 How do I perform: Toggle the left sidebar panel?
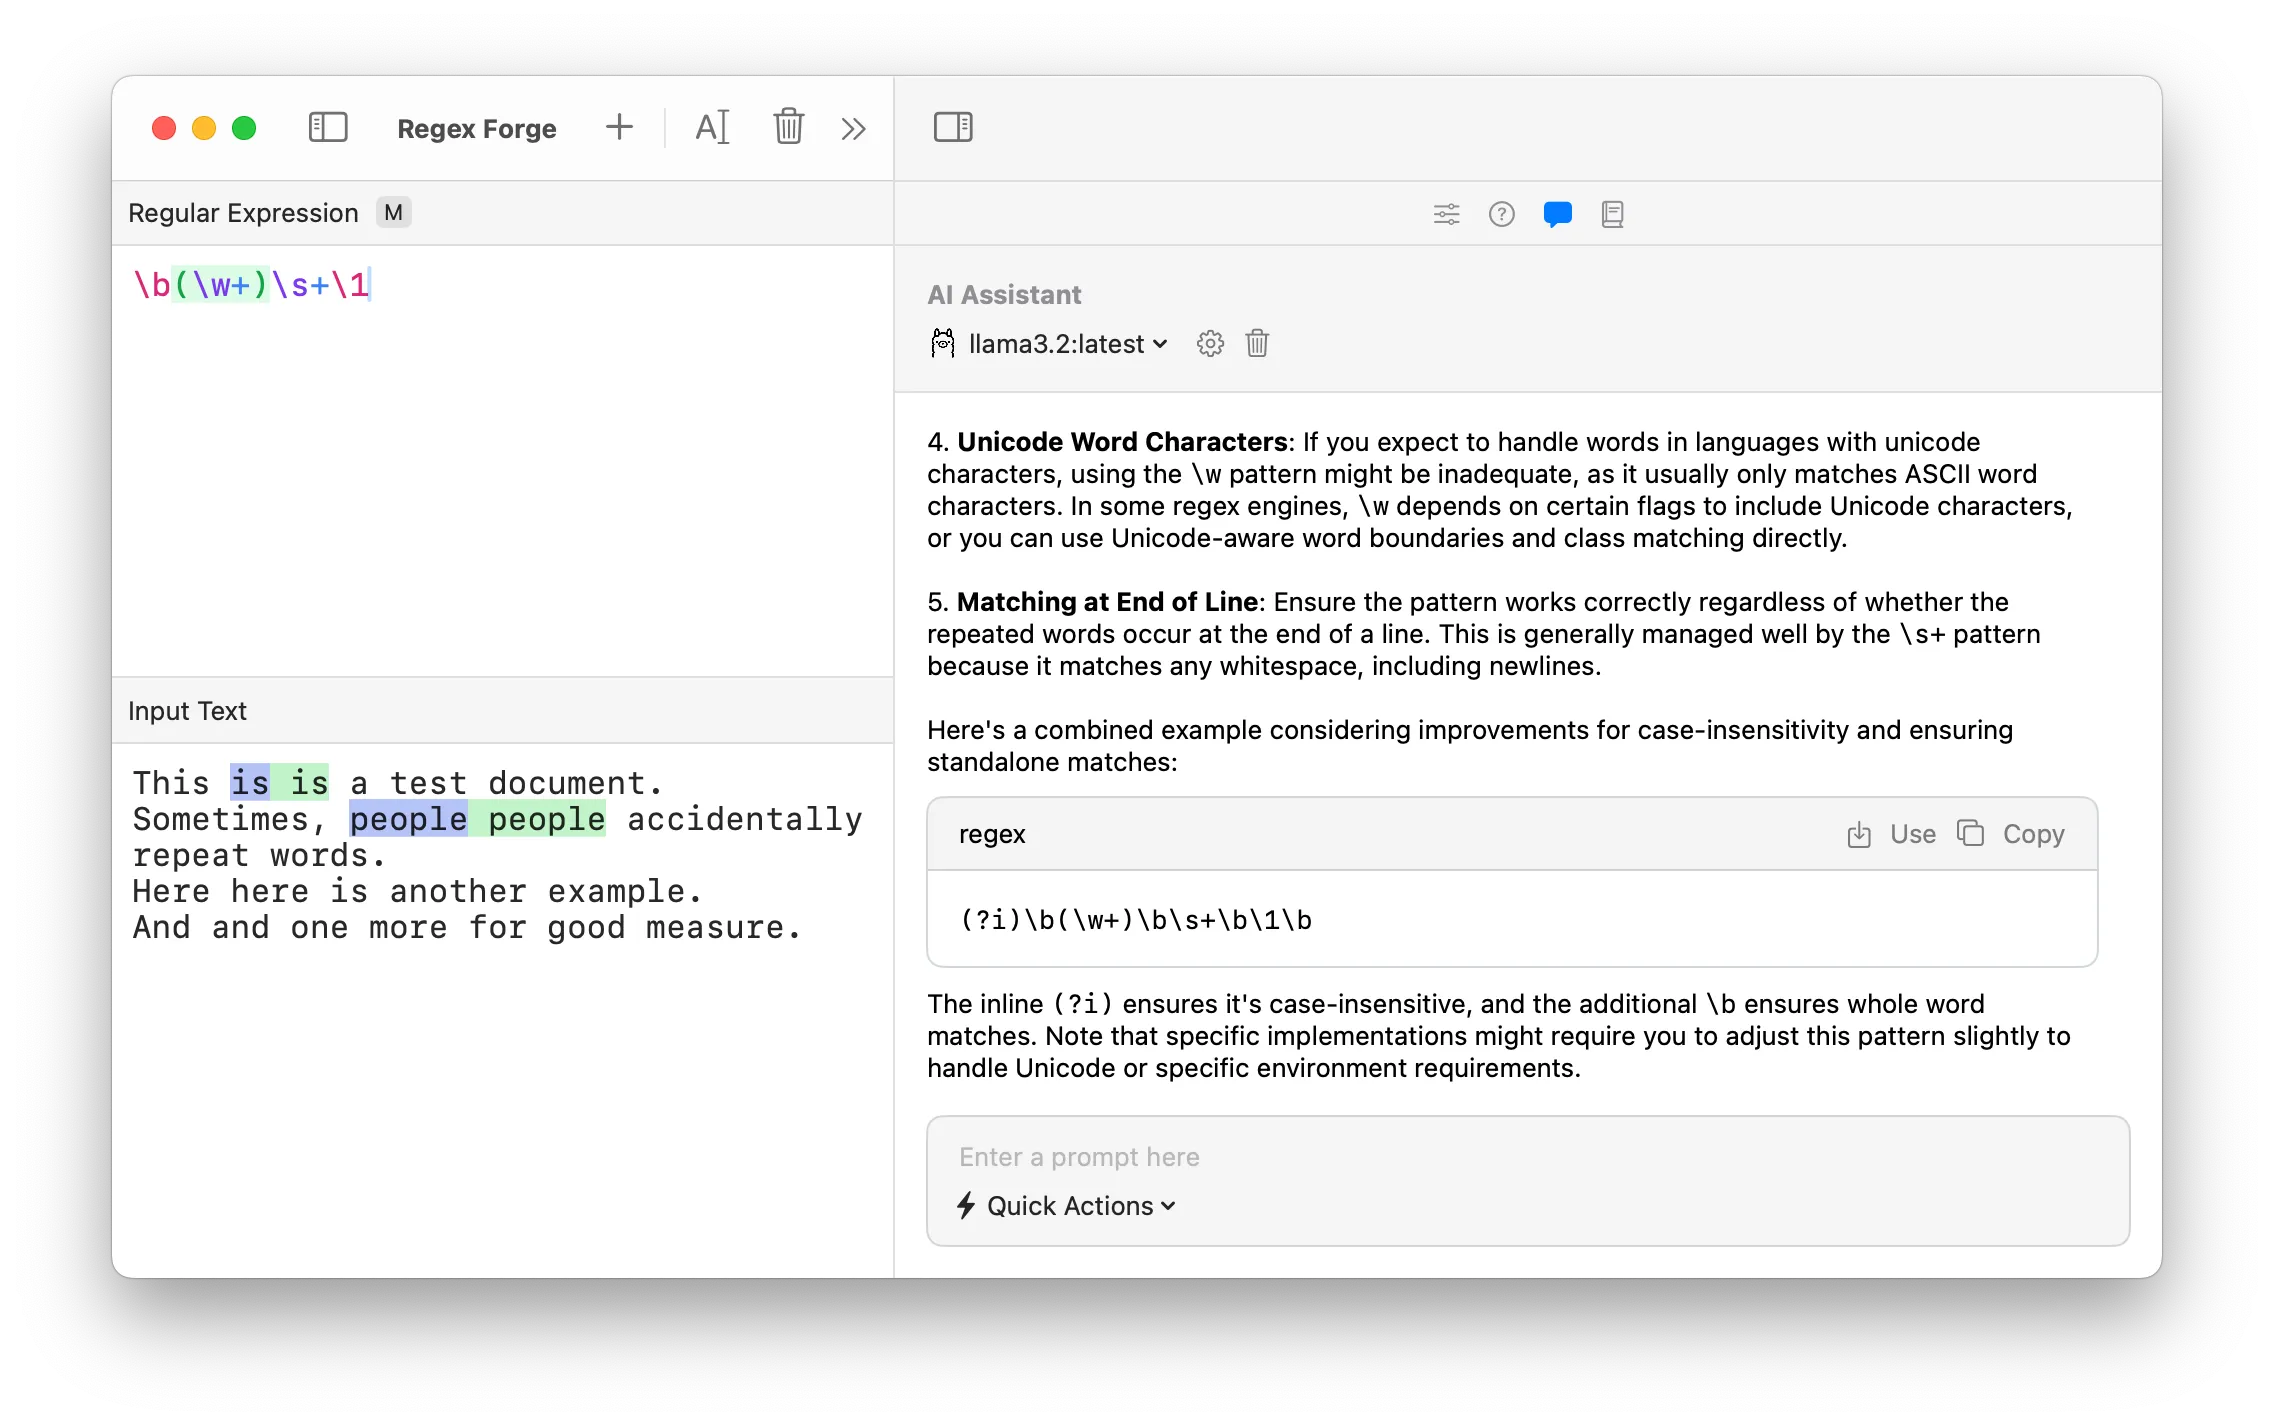[328, 127]
